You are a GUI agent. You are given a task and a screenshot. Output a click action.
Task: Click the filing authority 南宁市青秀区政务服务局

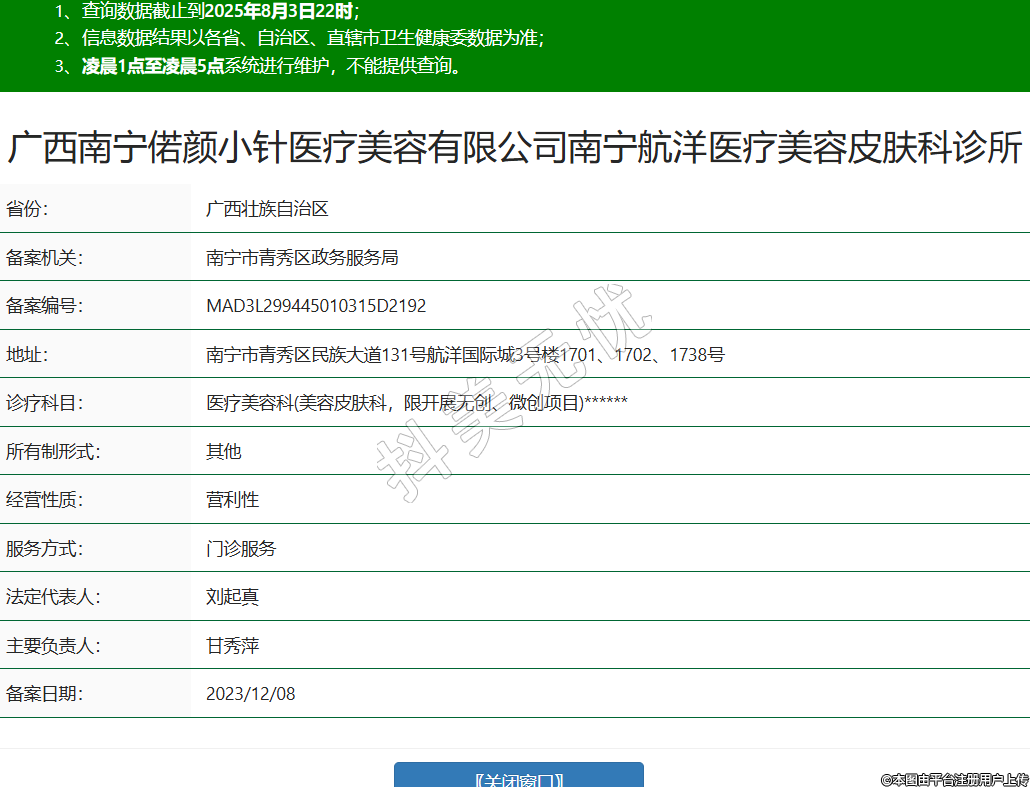click(x=302, y=258)
